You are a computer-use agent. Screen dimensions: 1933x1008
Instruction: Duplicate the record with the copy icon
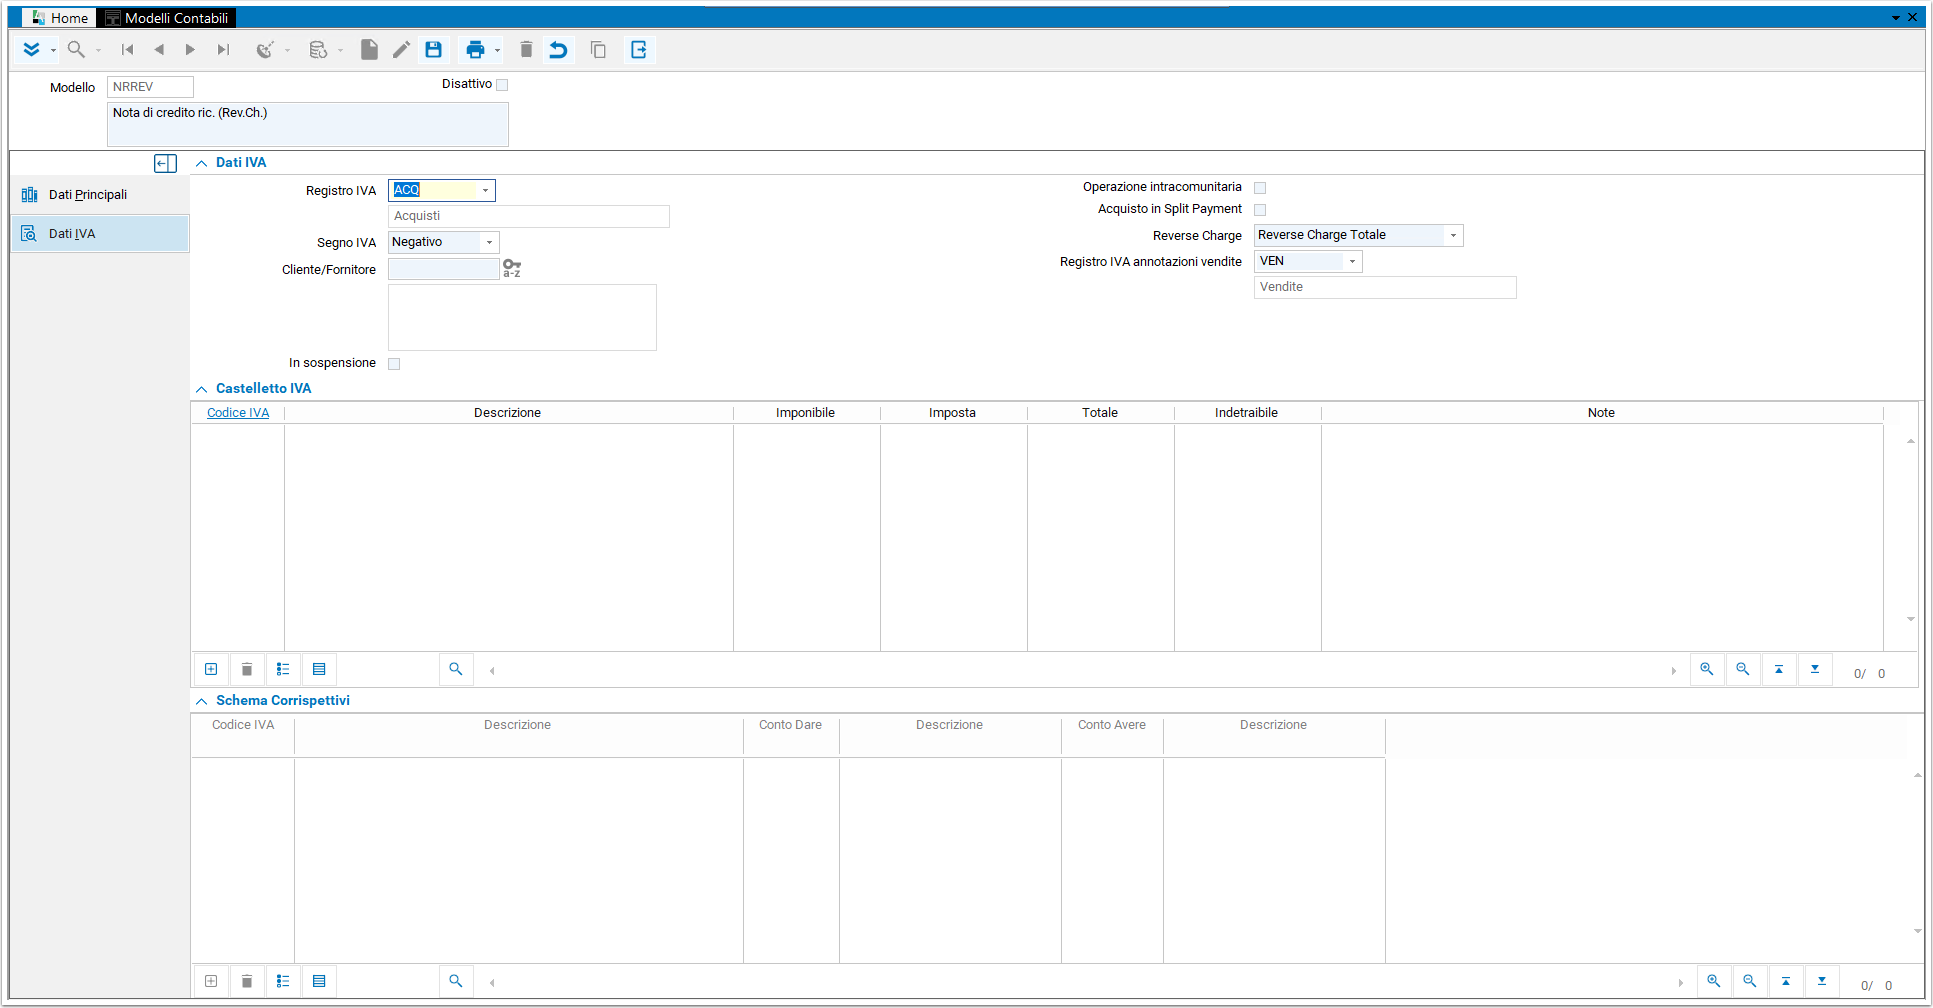pos(598,50)
